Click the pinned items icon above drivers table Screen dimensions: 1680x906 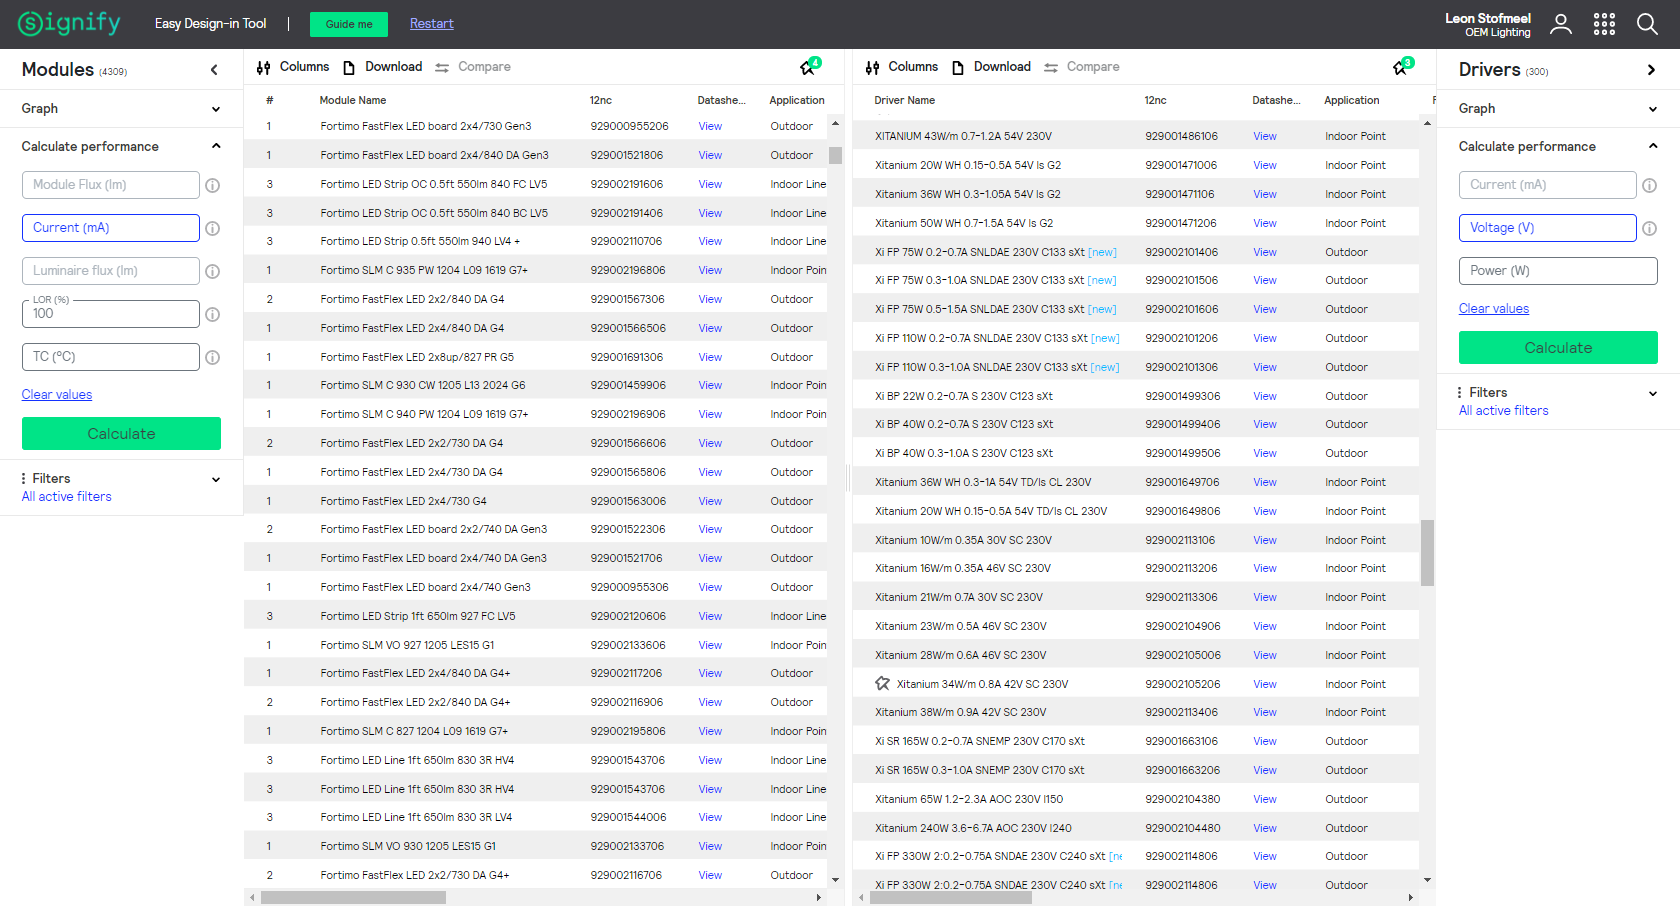point(1400,67)
